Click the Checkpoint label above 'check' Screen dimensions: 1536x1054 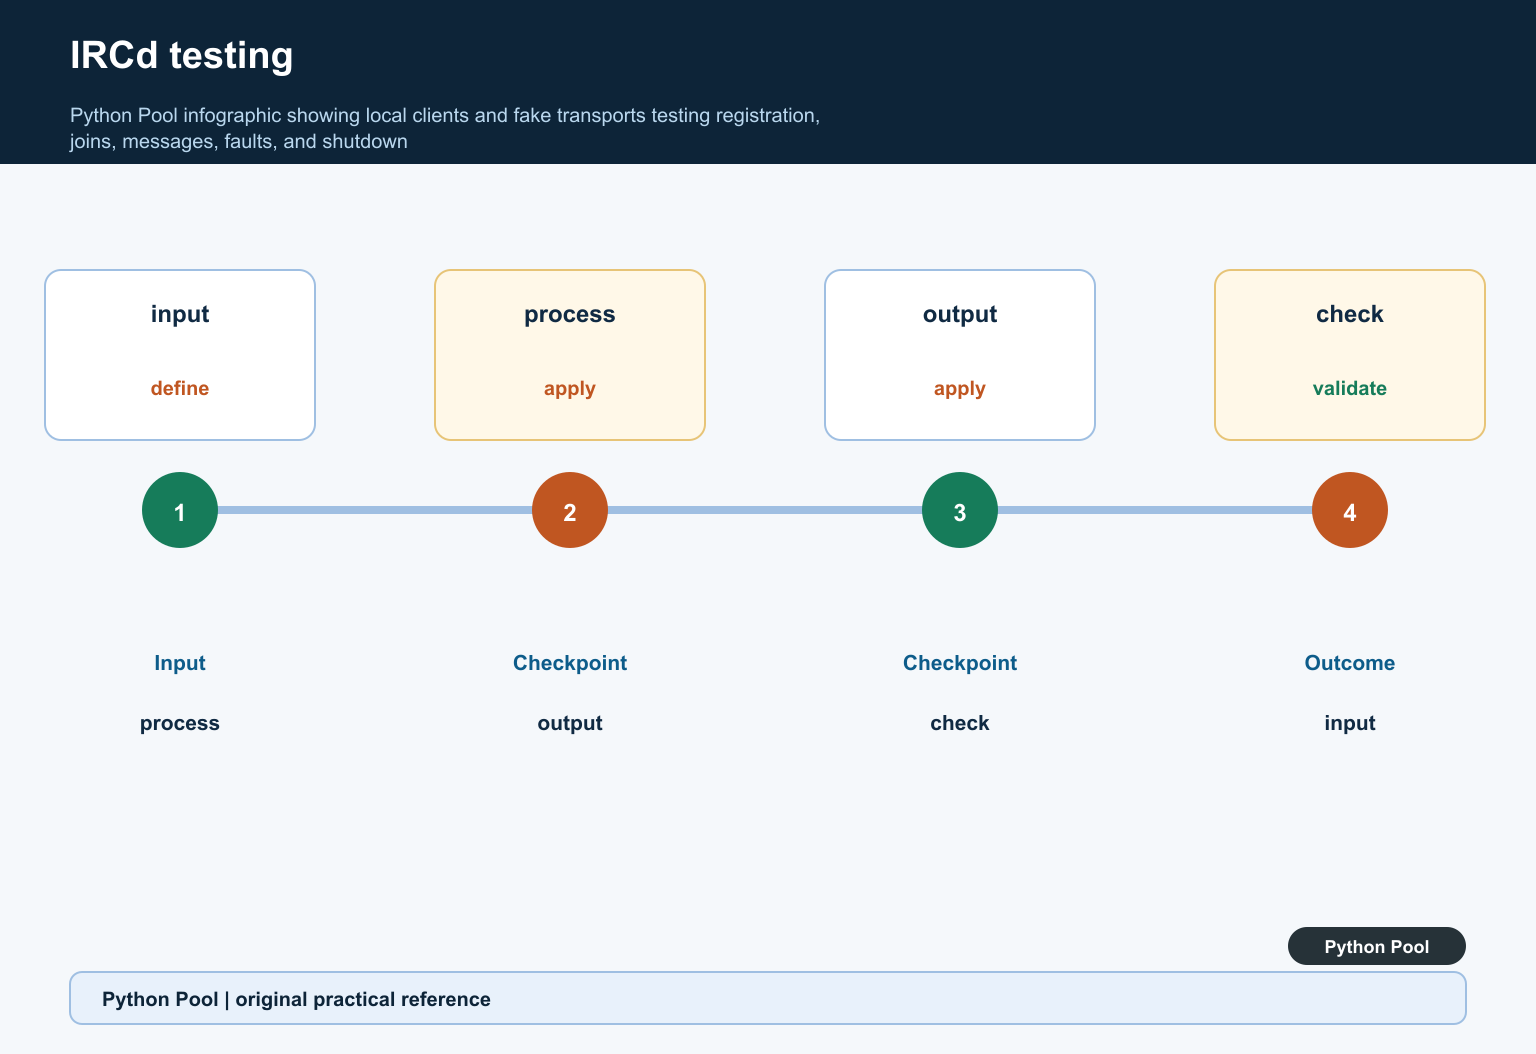pyautogui.click(x=960, y=663)
